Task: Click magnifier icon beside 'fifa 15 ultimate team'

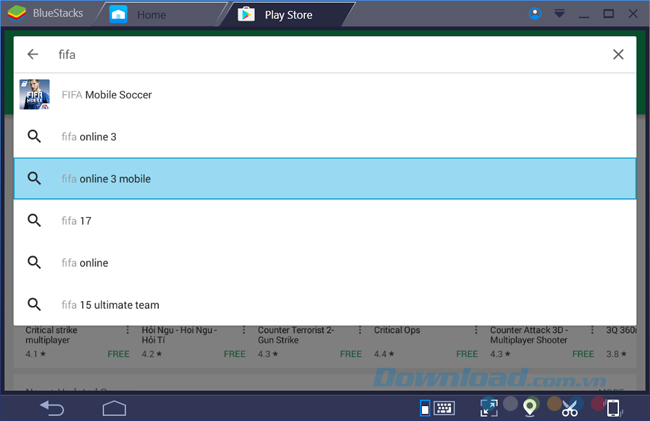Action: pos(34,304)
